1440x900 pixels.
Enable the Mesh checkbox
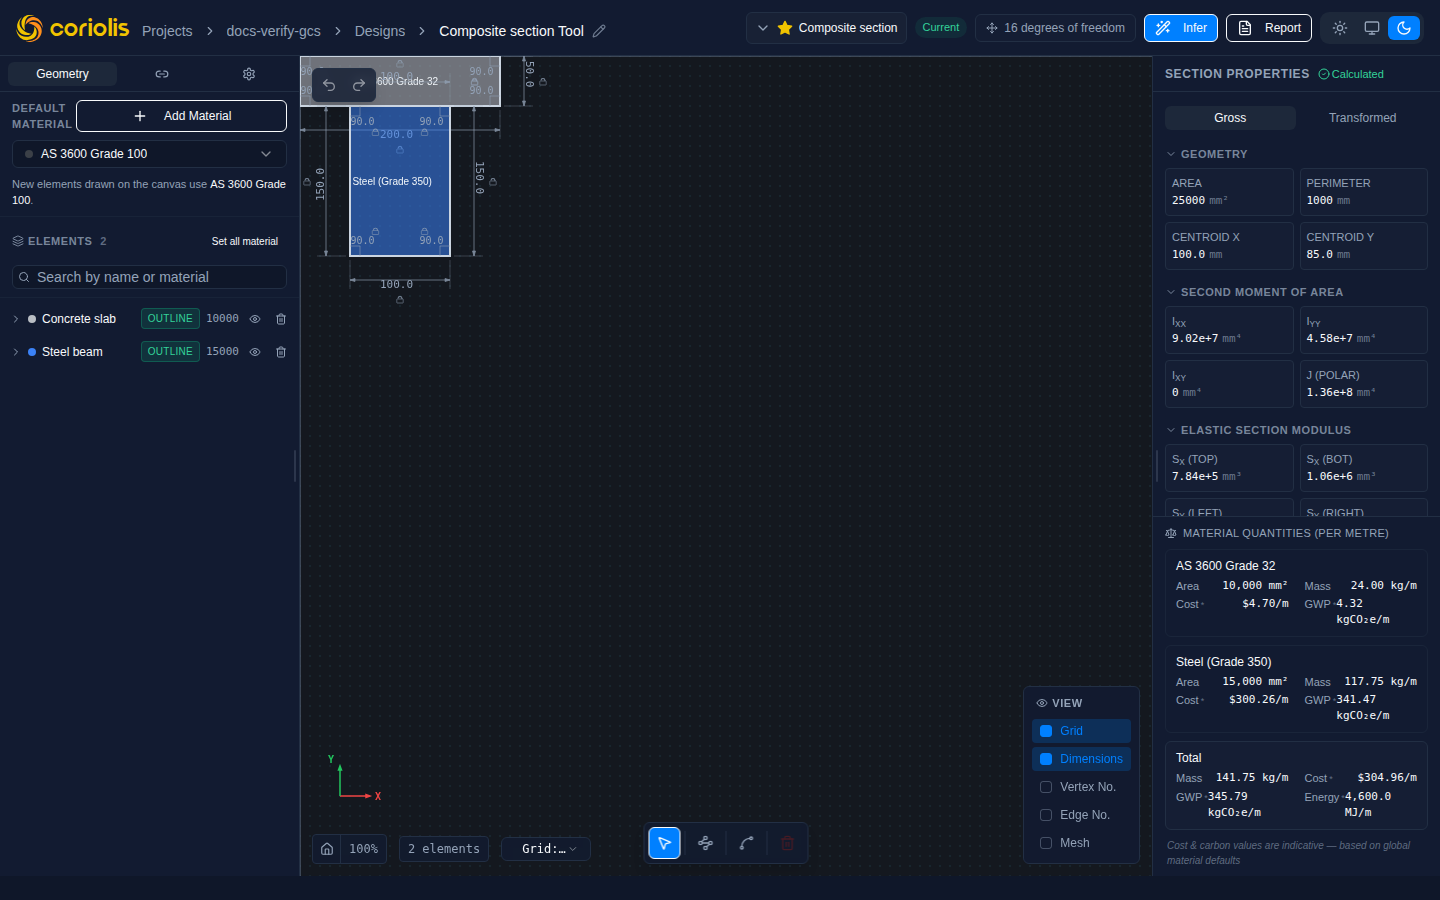[x=1046, y=843]
